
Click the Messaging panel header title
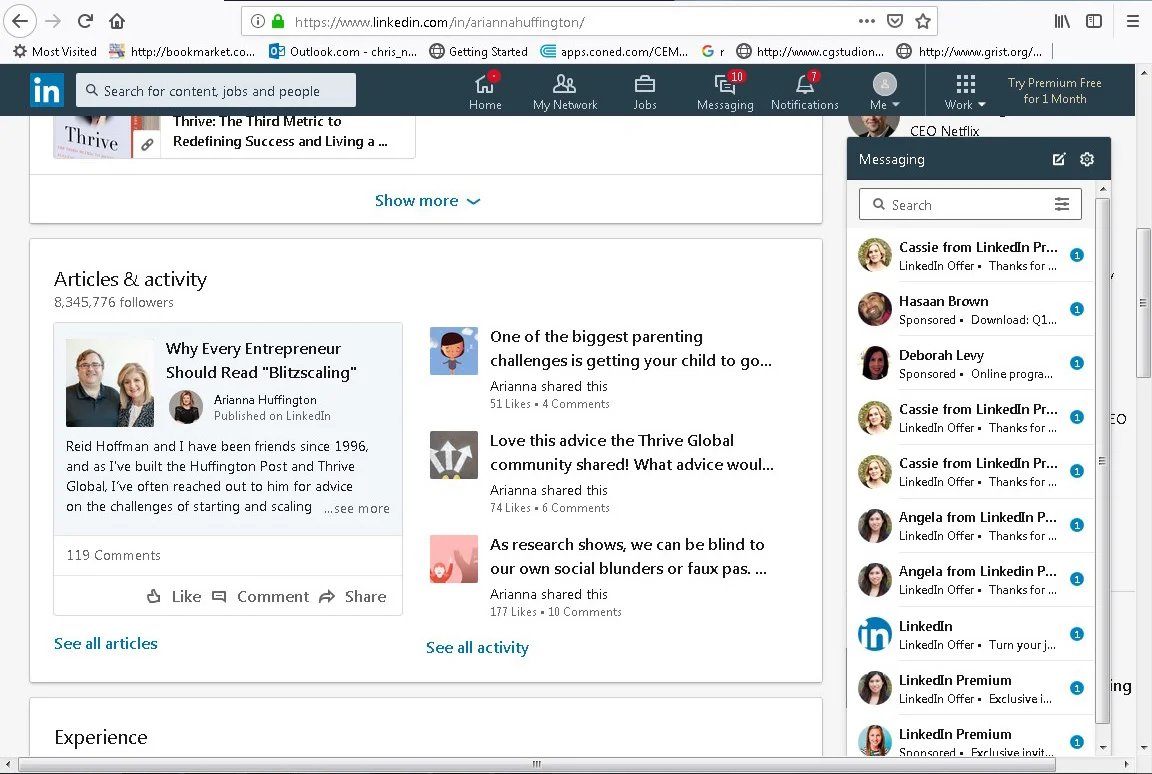[x=891, y=159]
